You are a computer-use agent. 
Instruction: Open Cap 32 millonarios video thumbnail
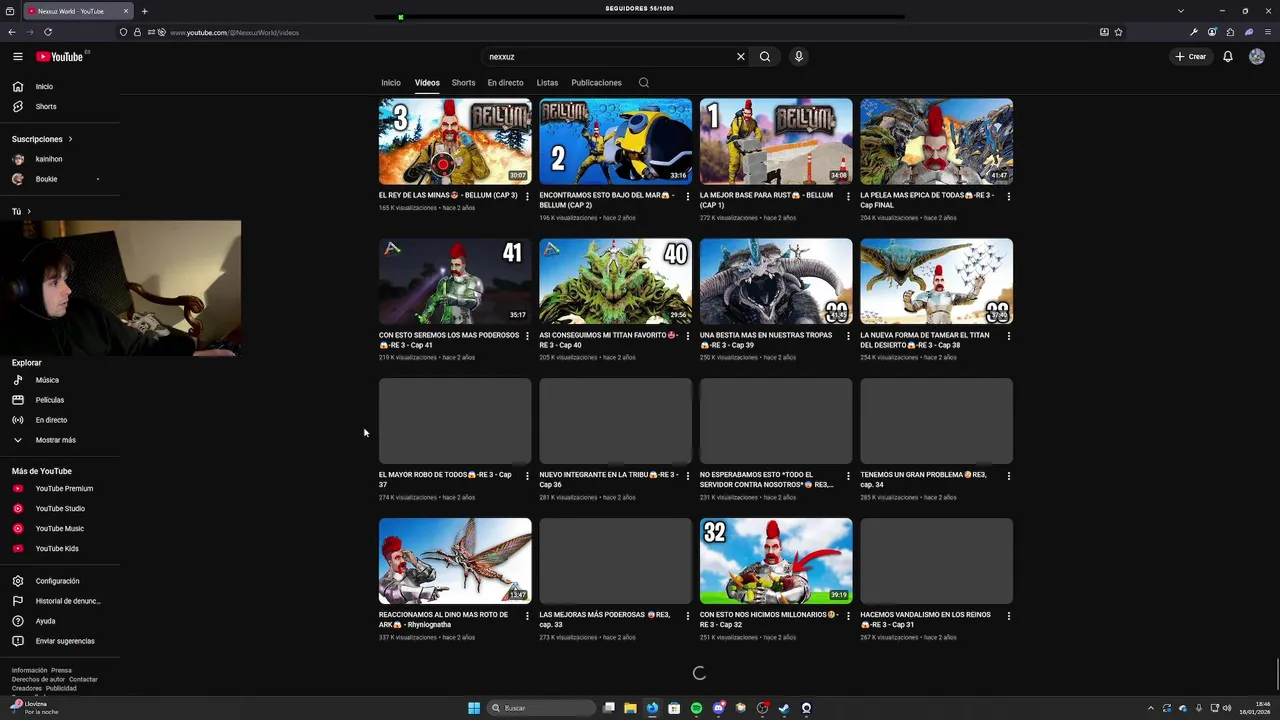(776, 561)
